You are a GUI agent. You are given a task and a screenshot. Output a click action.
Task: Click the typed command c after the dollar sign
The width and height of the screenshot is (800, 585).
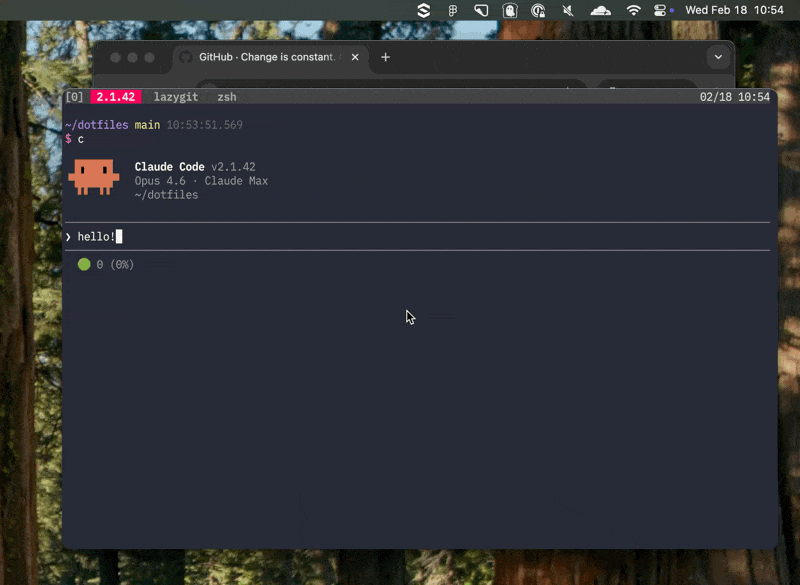81,139
